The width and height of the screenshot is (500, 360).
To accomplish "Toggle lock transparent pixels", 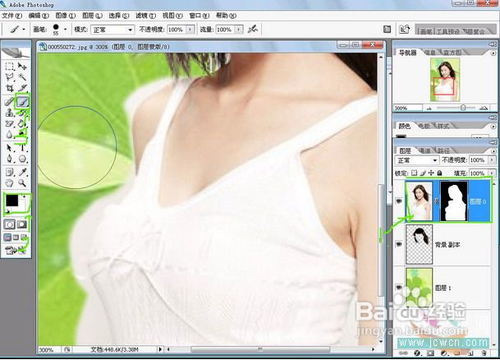I will click(x=414, y=173).
